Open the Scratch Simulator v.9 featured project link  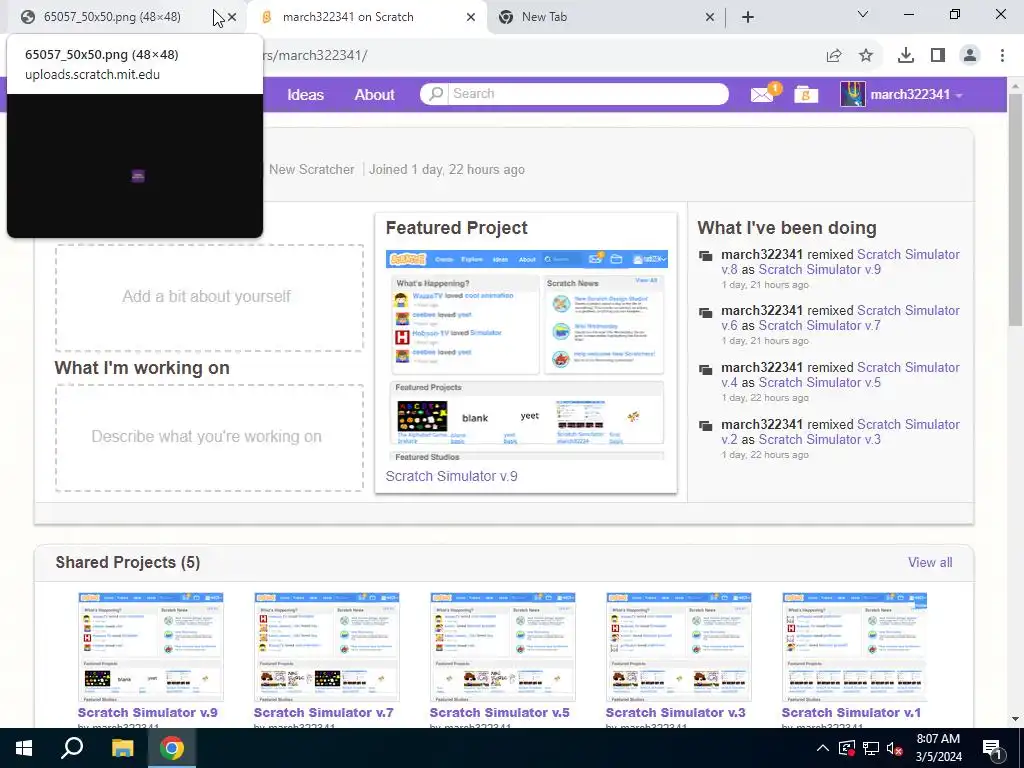pos(451,476)
